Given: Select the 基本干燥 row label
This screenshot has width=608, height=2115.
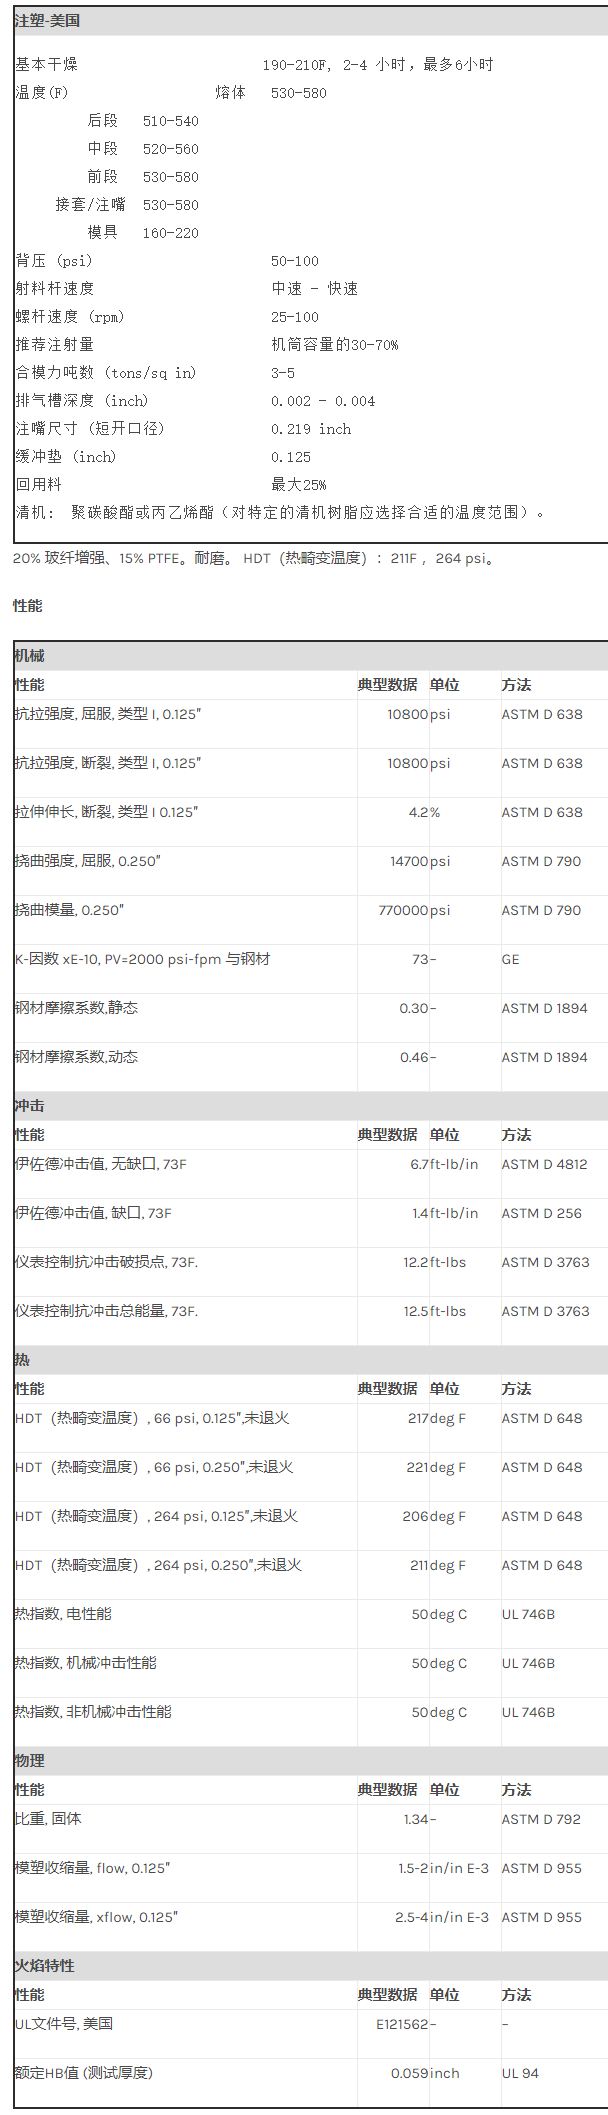Looking at the screenshot, I should click(x=46, y=65).
